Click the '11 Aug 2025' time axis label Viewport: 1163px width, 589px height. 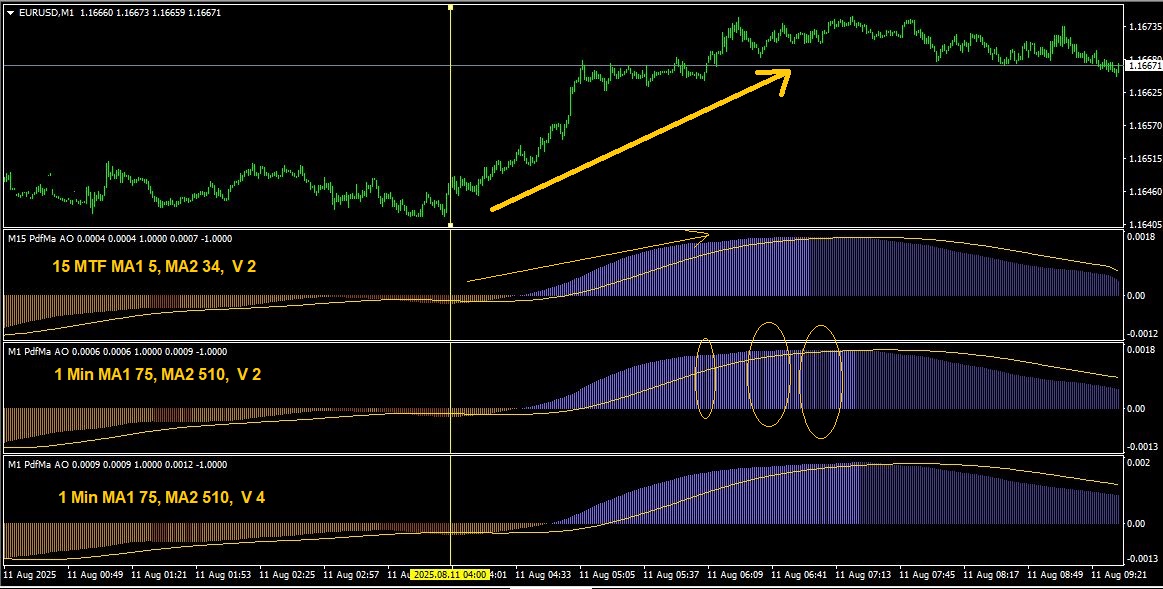click(x=30, y=575)
